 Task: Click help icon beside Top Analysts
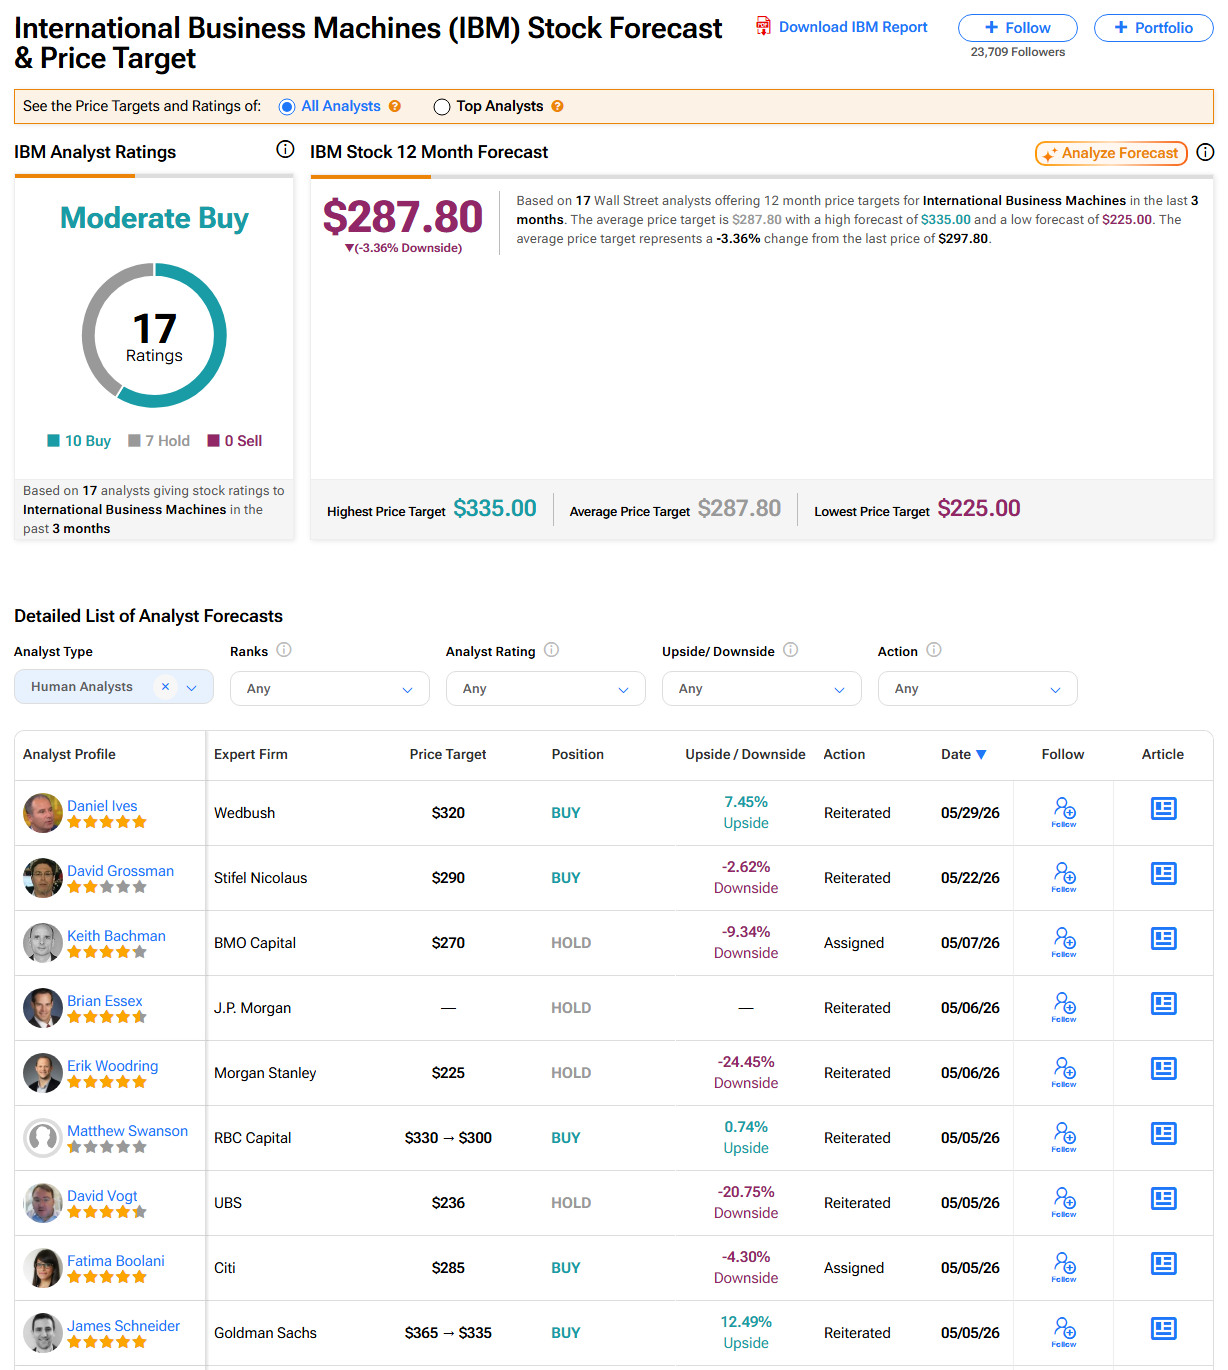tap(557, 106)
